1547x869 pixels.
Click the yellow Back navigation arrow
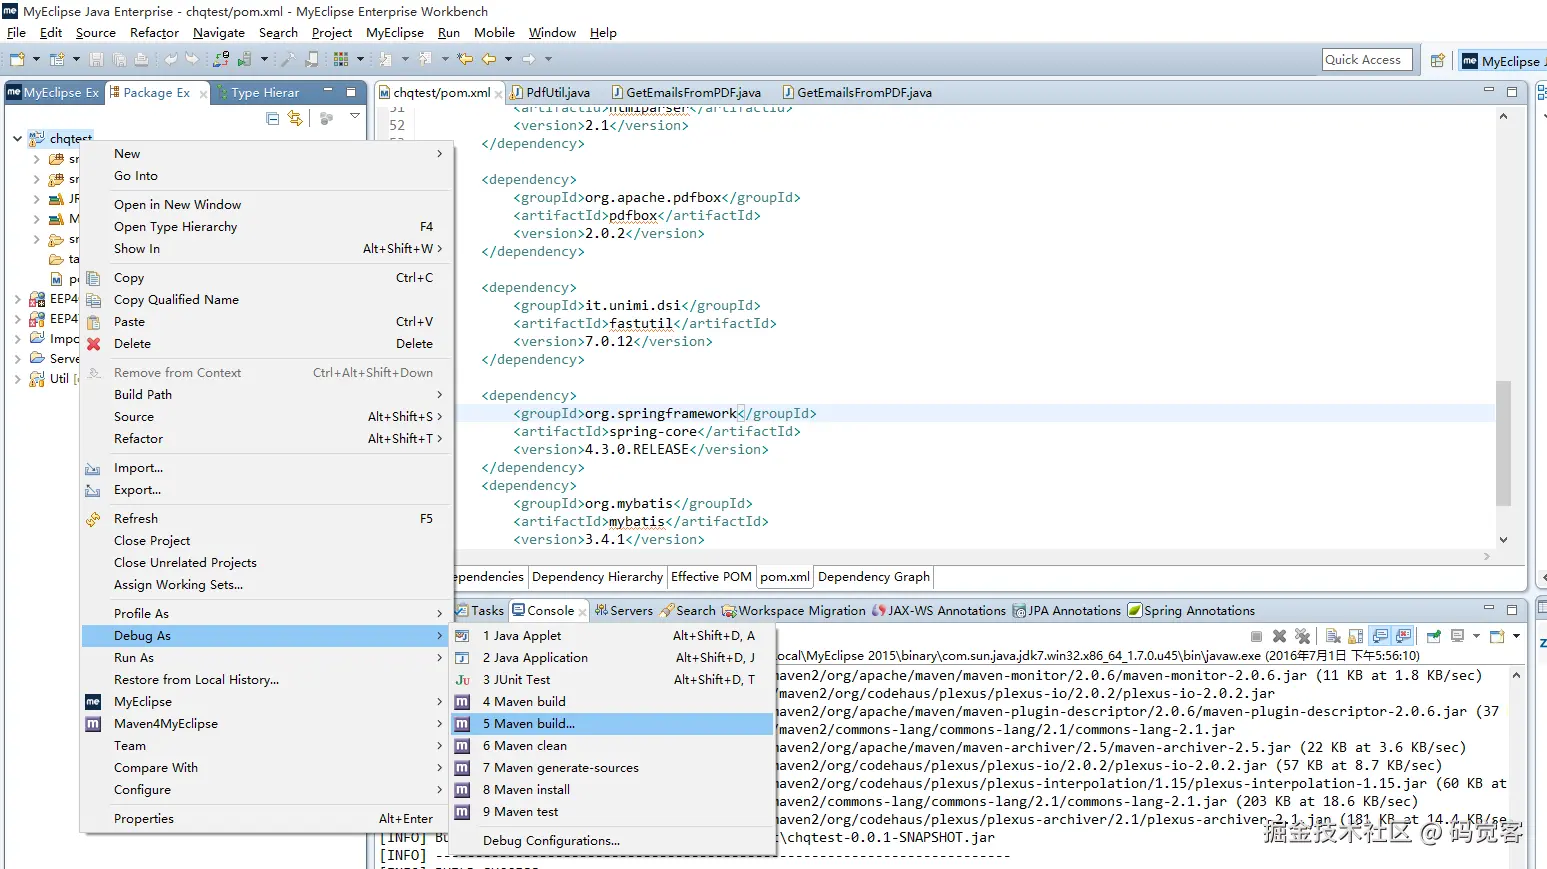point(489,59)
